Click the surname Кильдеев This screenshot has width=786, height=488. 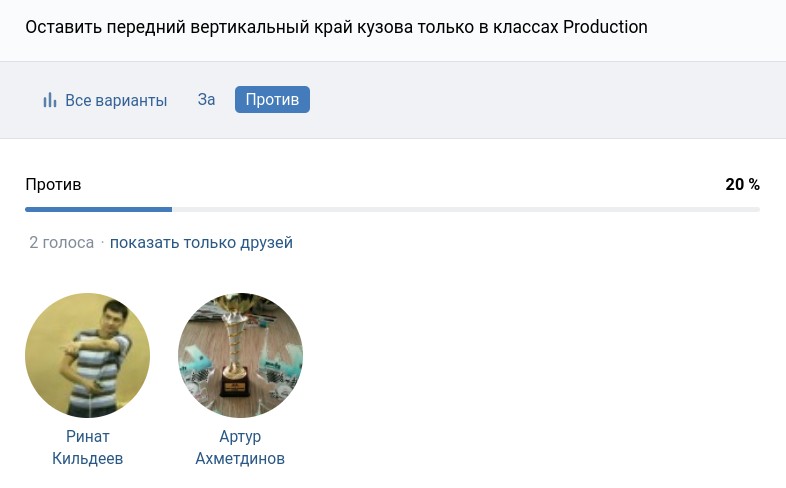click(87, 459)
